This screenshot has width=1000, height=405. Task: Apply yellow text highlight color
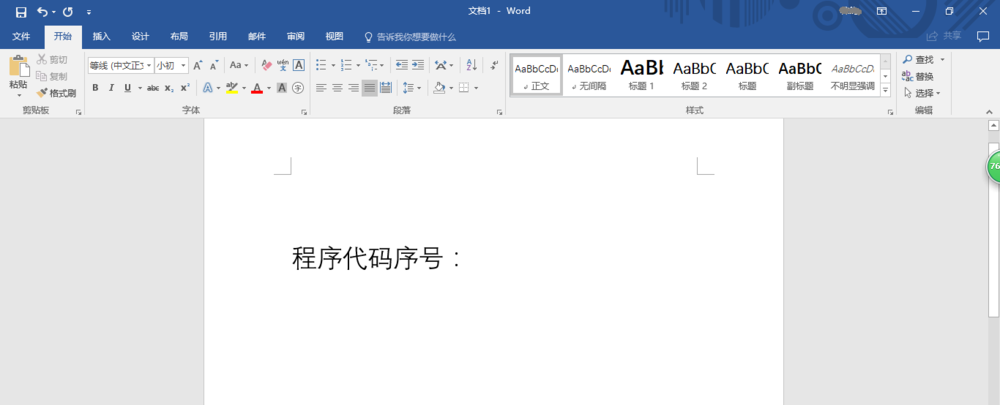[232, 88]
